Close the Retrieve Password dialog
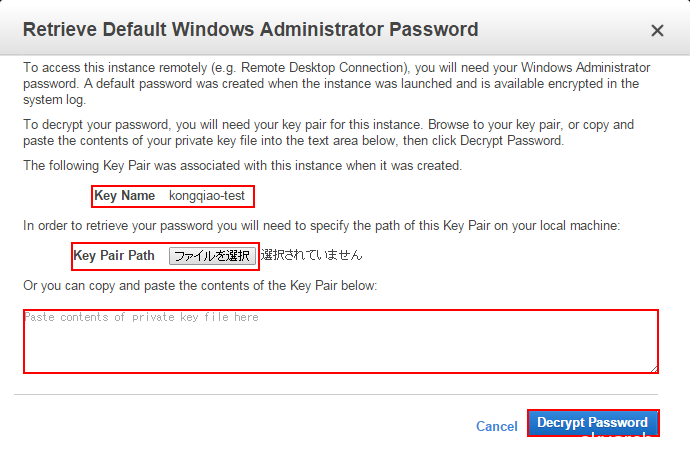 [x=657, y=31]
